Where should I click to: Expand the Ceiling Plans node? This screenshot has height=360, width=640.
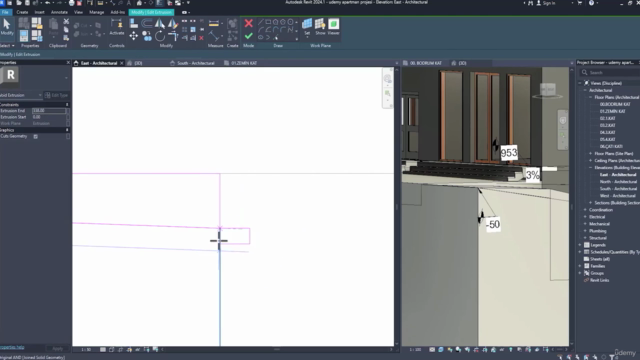pos(591,161)
